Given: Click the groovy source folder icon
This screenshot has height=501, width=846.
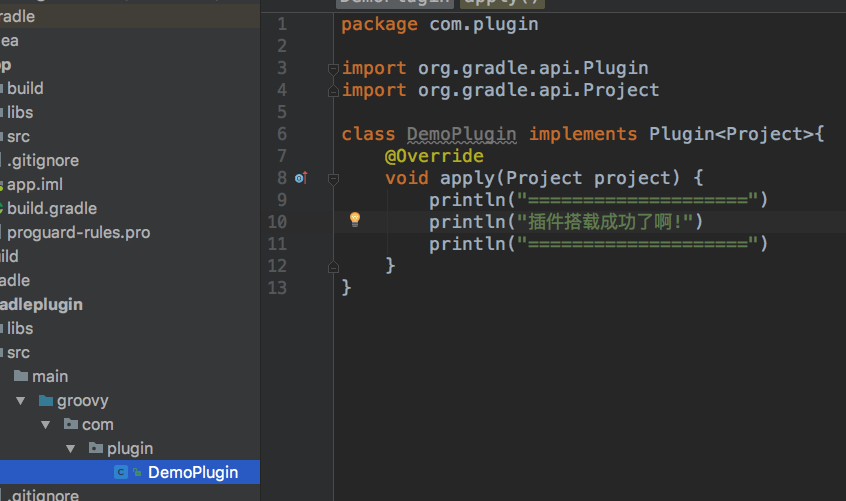Looking at the screenshot, I should coord(46,400).
